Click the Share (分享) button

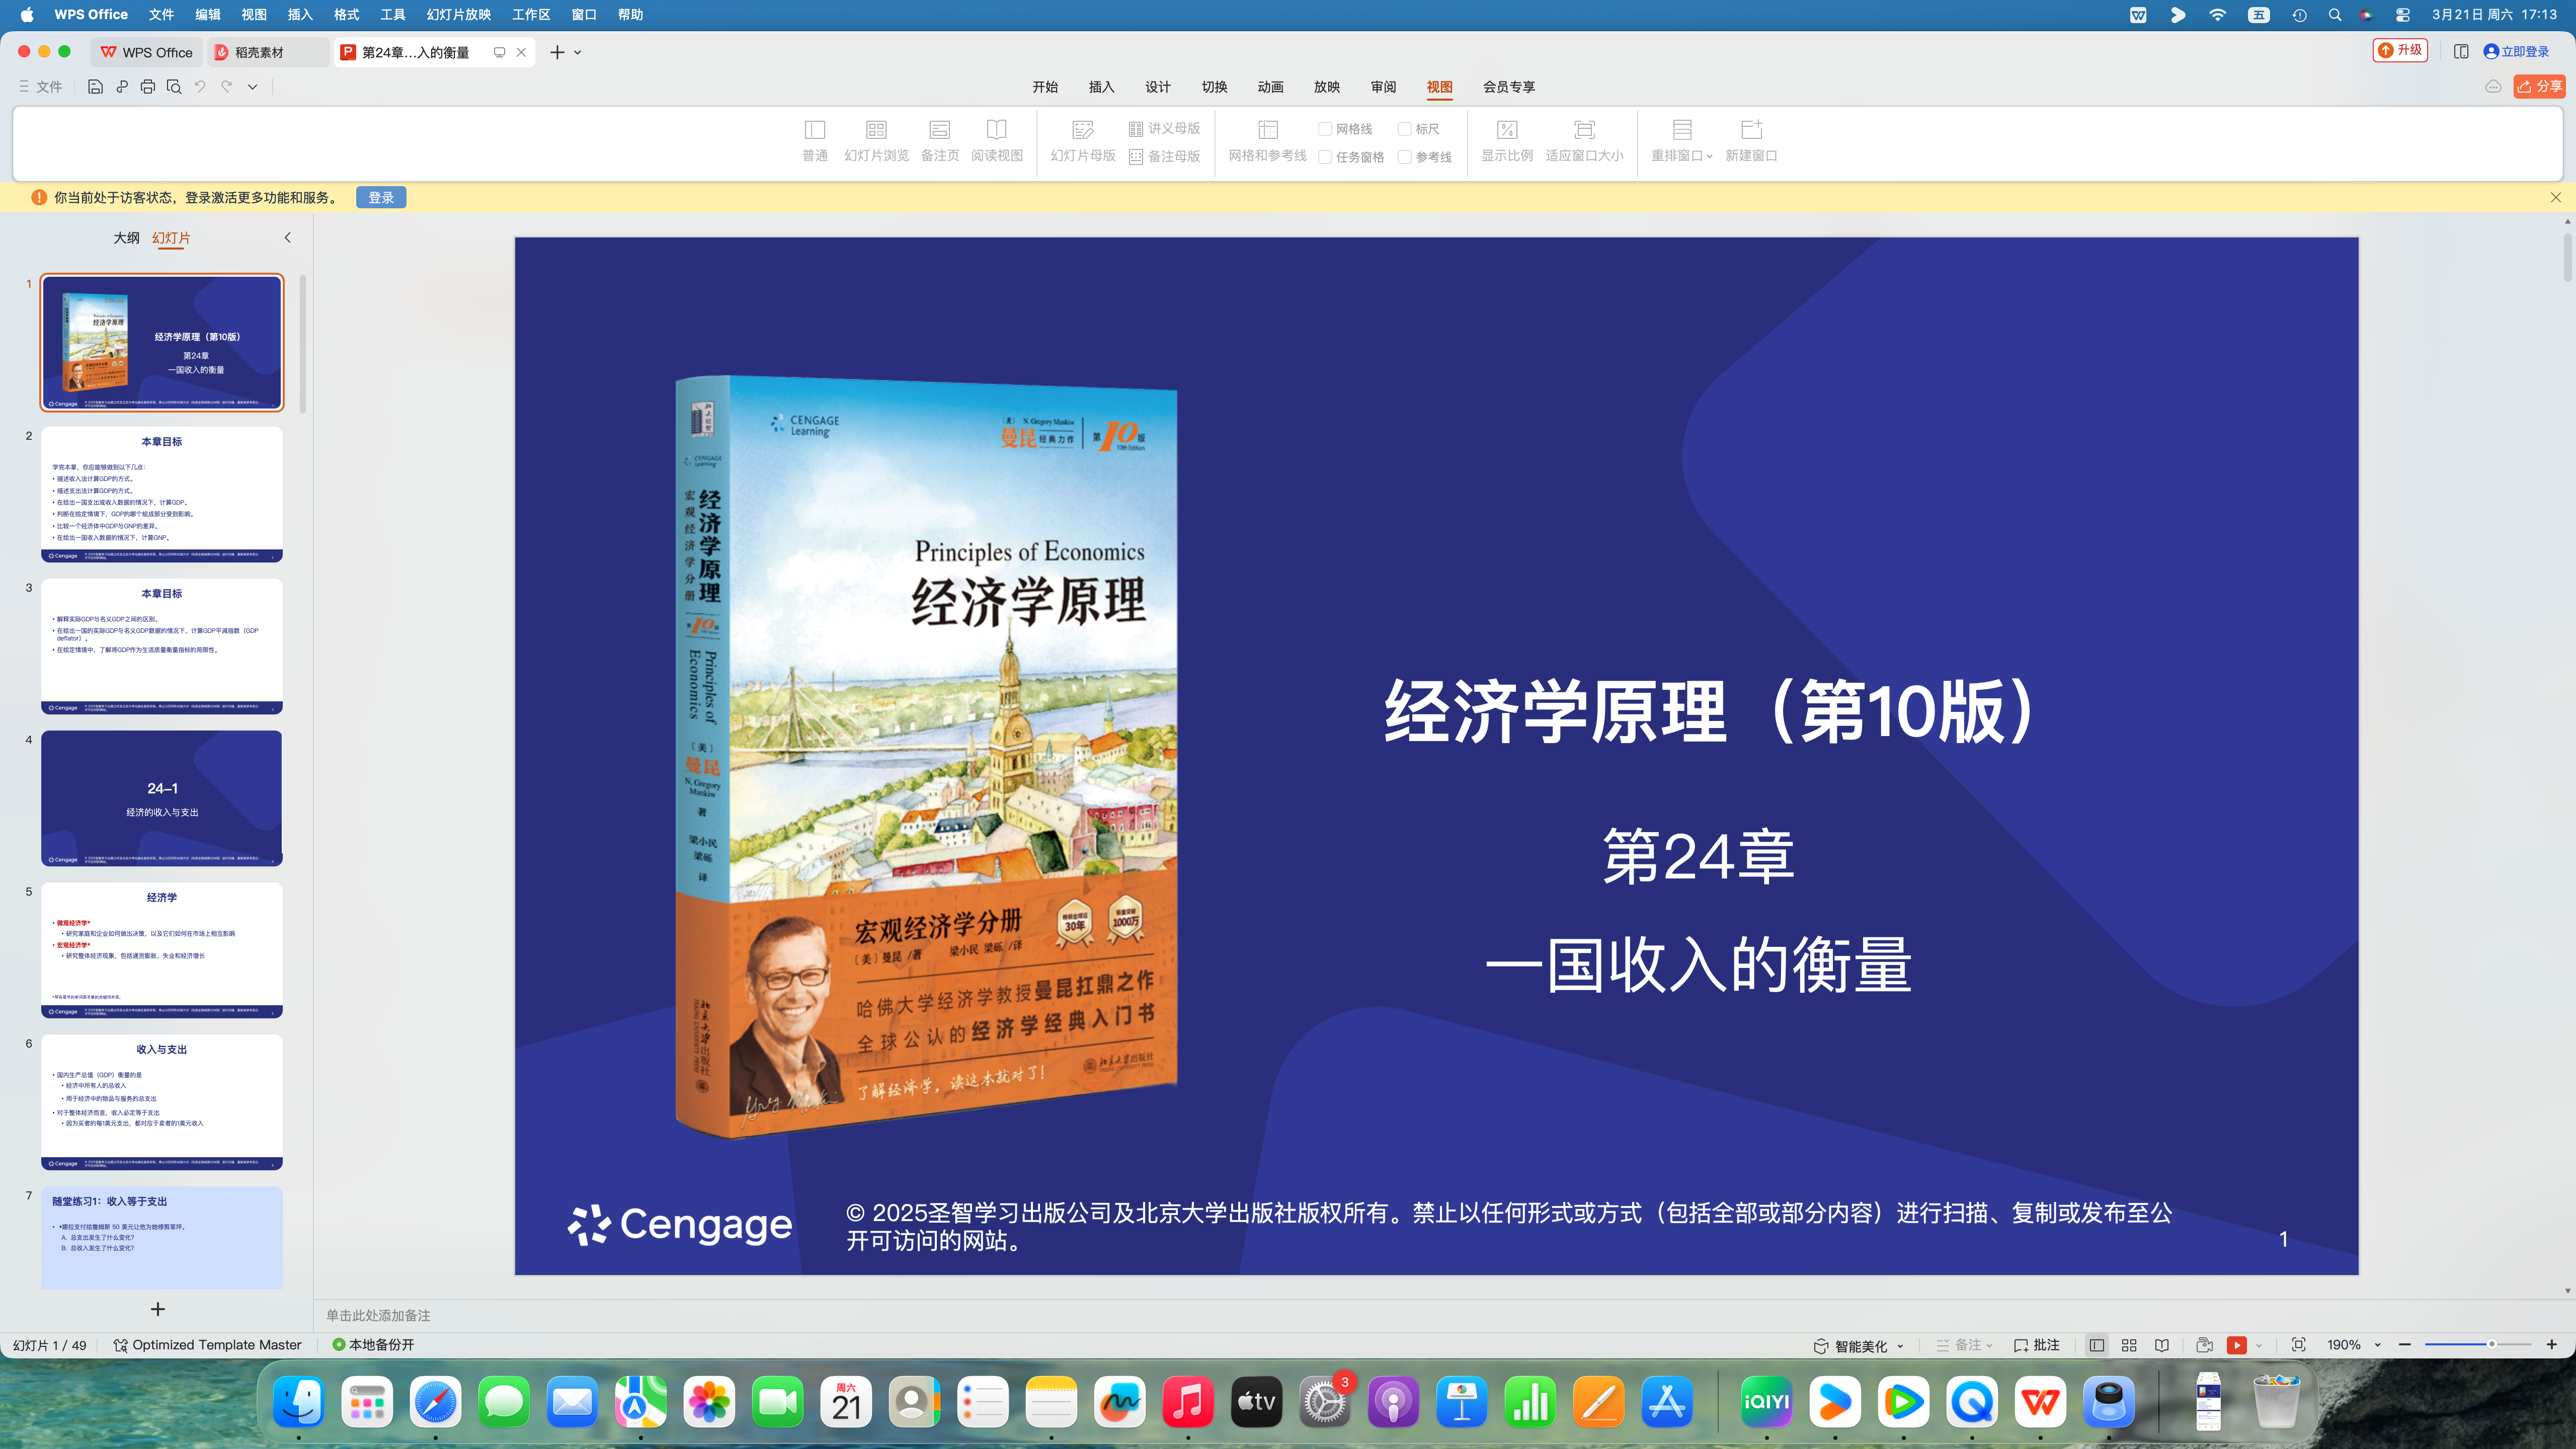tap(2539, 87)
